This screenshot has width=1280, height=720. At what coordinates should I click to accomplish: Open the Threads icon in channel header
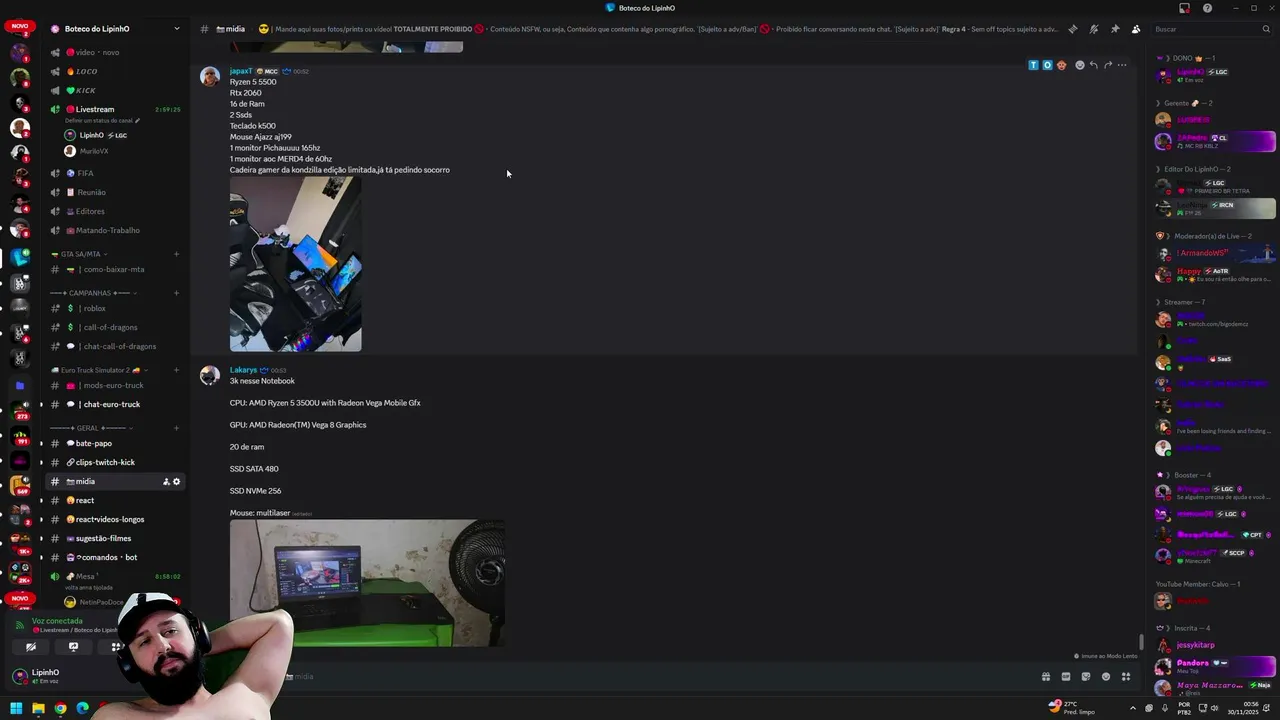click(1073, 29)
